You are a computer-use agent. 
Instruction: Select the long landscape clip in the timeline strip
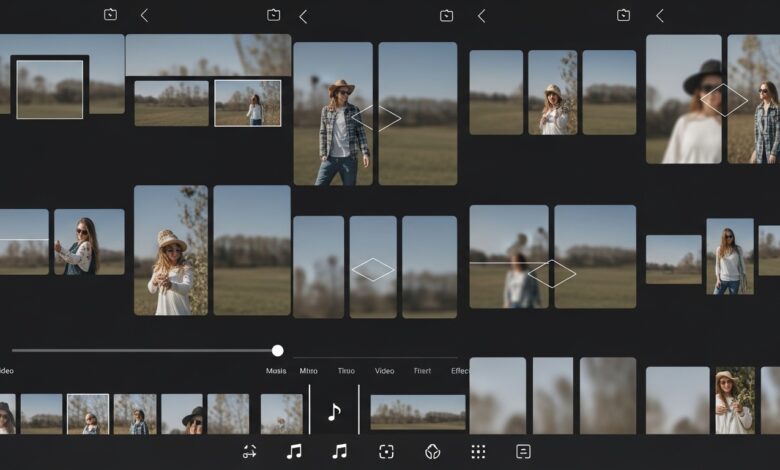(417, 412)
